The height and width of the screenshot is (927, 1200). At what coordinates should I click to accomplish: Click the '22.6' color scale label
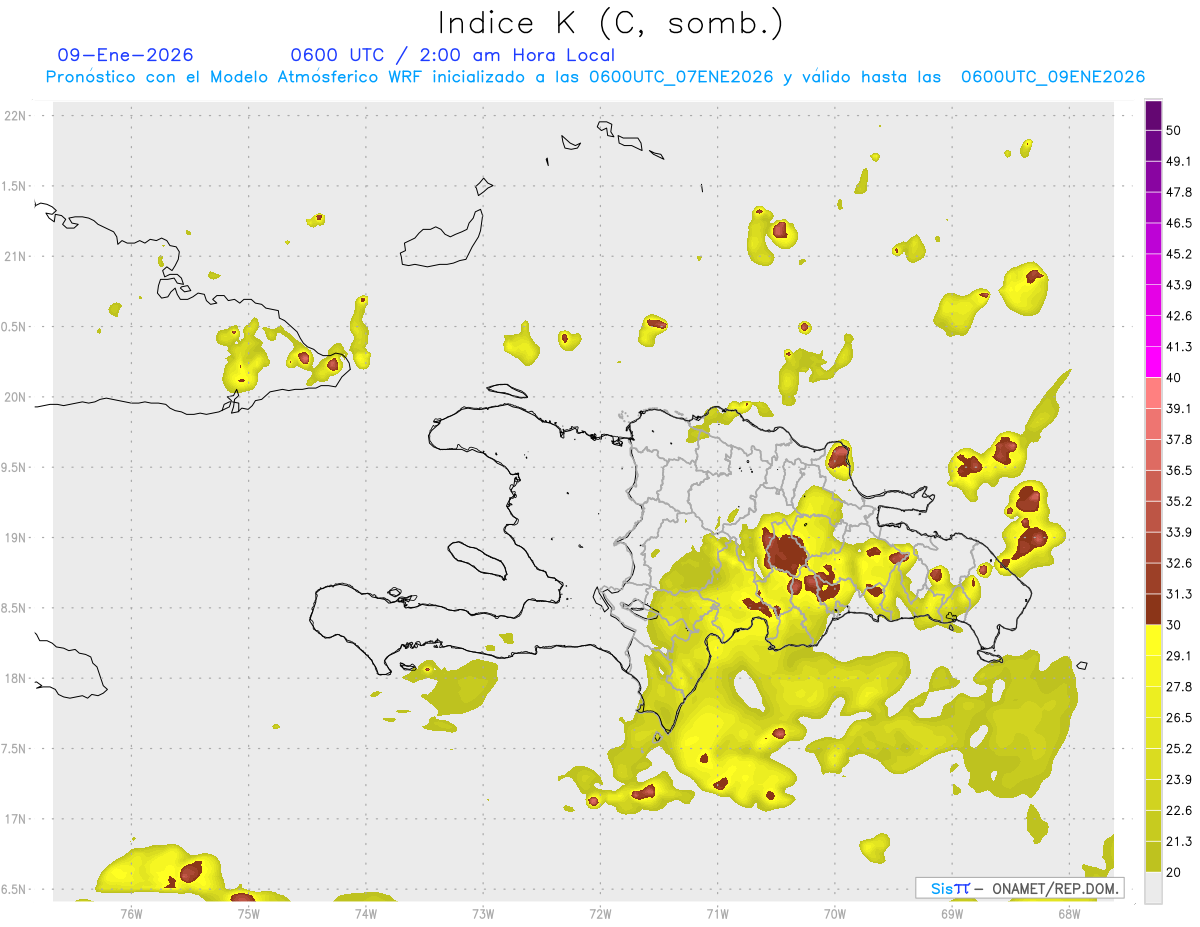click(x=1179, y=811)
